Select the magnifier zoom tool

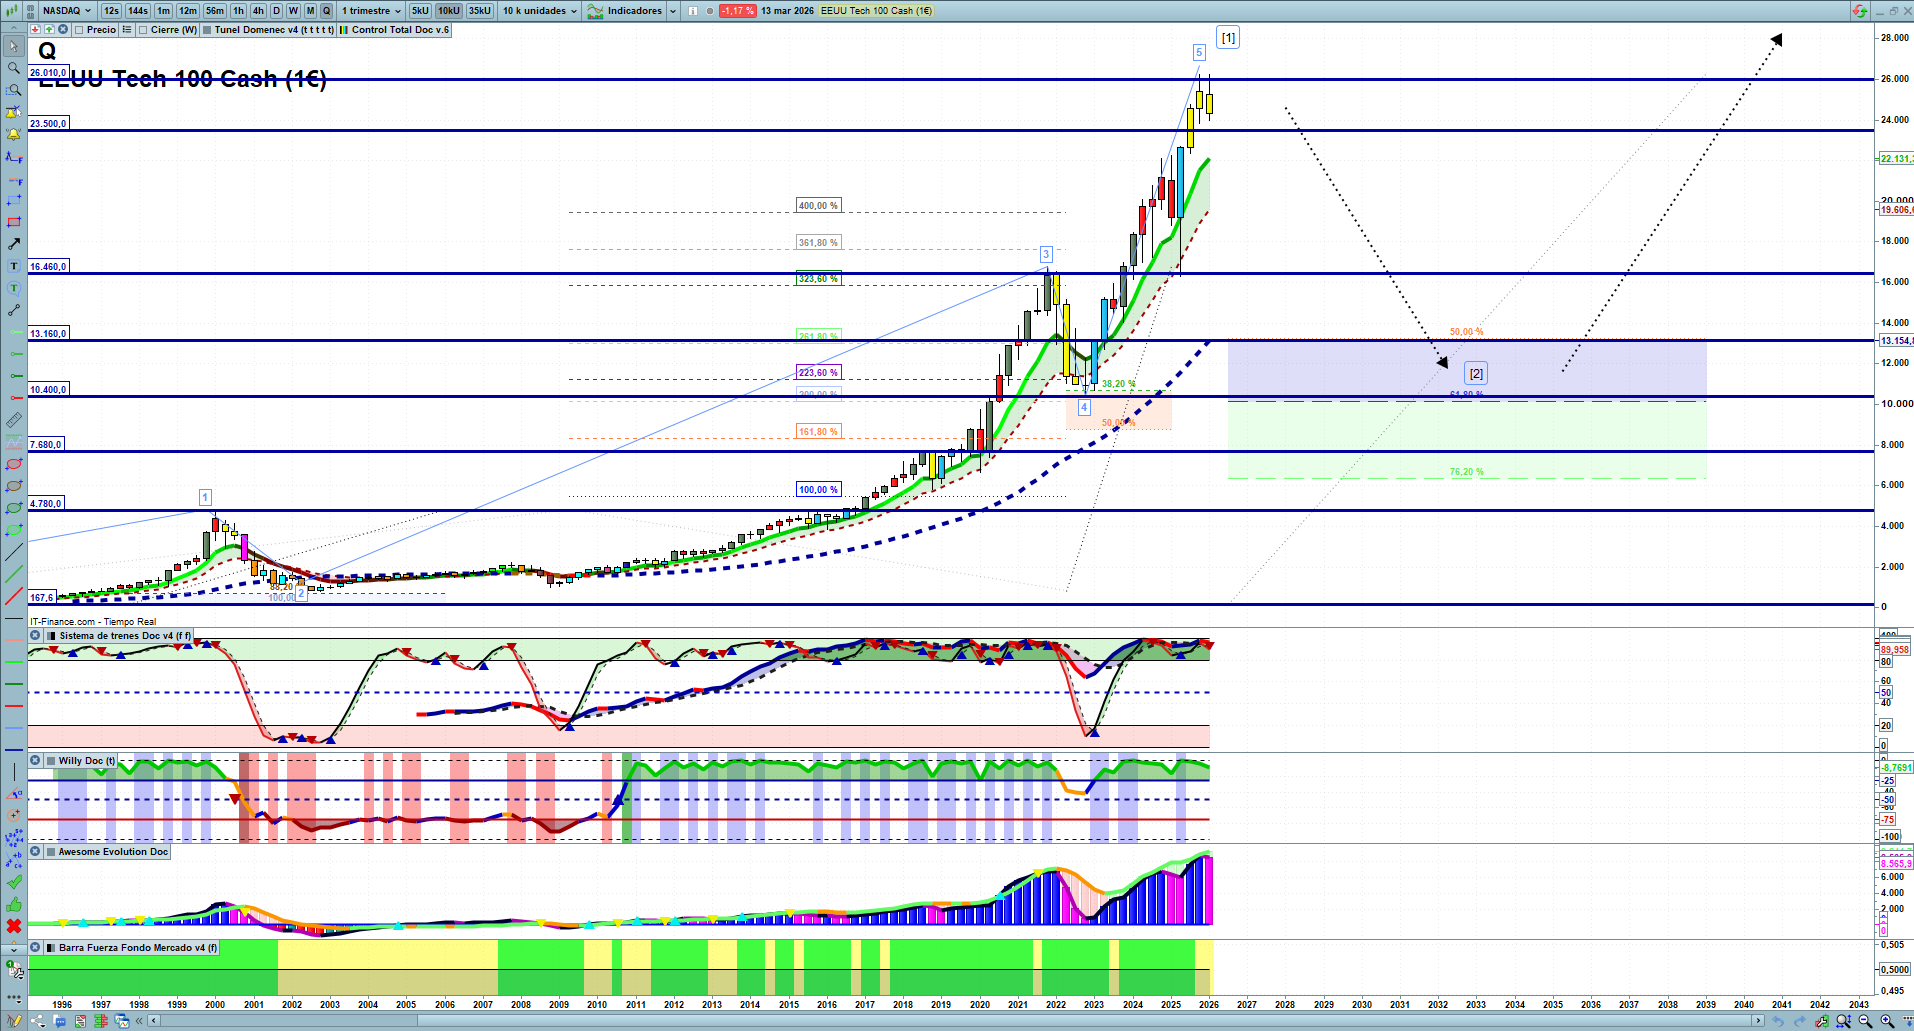[14, 68]
